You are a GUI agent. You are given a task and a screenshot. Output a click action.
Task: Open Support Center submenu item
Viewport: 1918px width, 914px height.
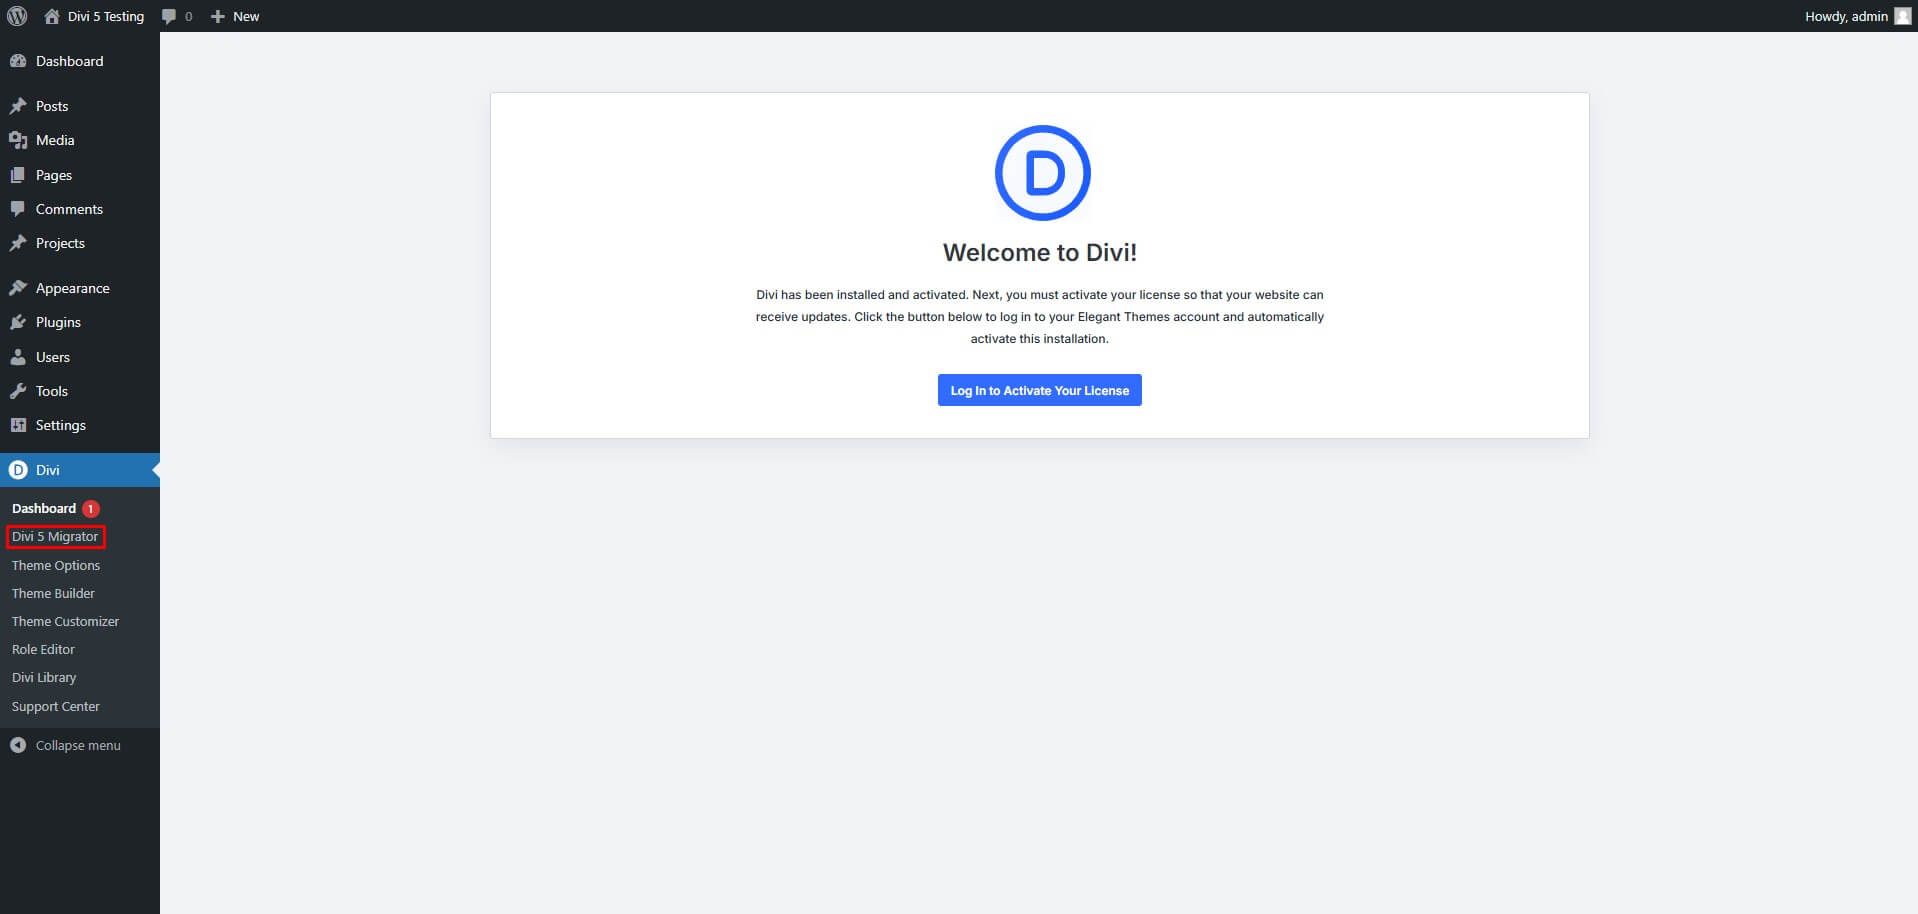[56, 706]
